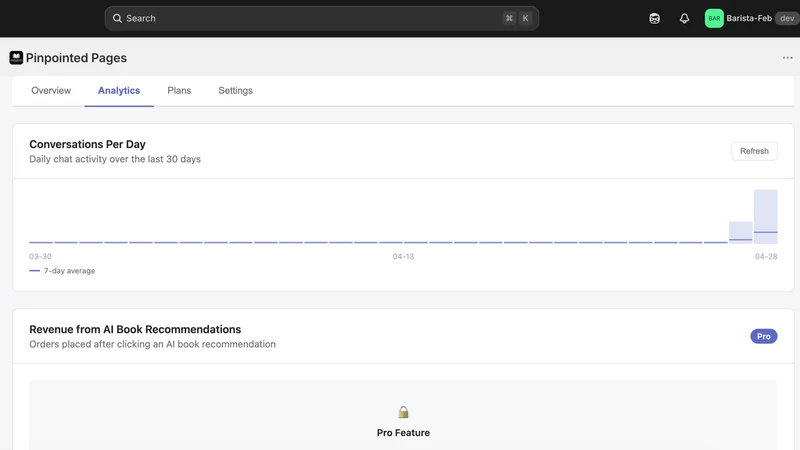Switch to the Overview tab
This screenshot has width=800, height=450.
pos(51,90)
